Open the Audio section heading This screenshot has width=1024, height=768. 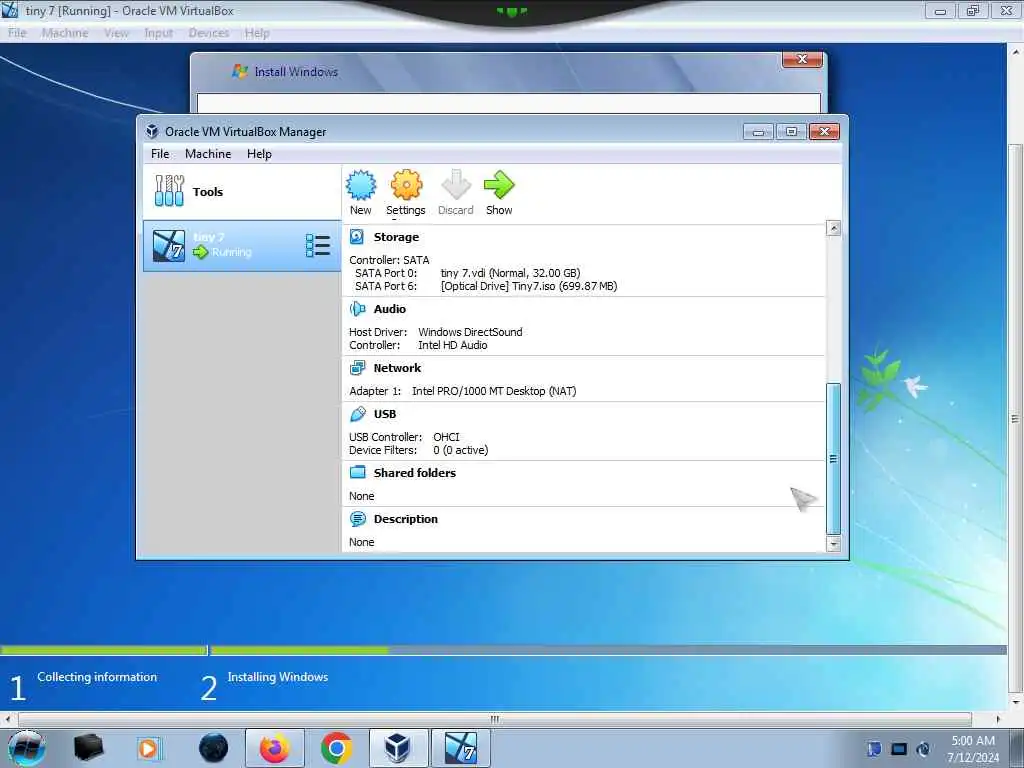[390, 309]
